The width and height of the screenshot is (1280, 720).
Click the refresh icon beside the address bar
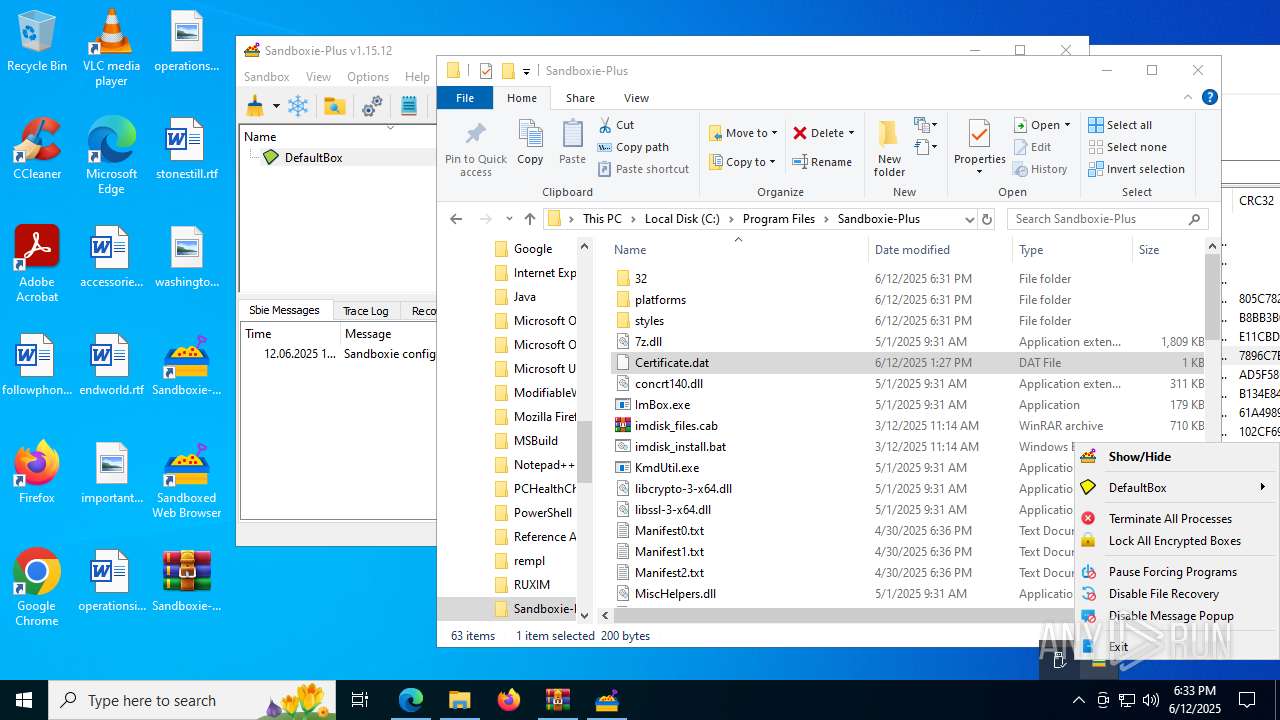click(987, 219)
